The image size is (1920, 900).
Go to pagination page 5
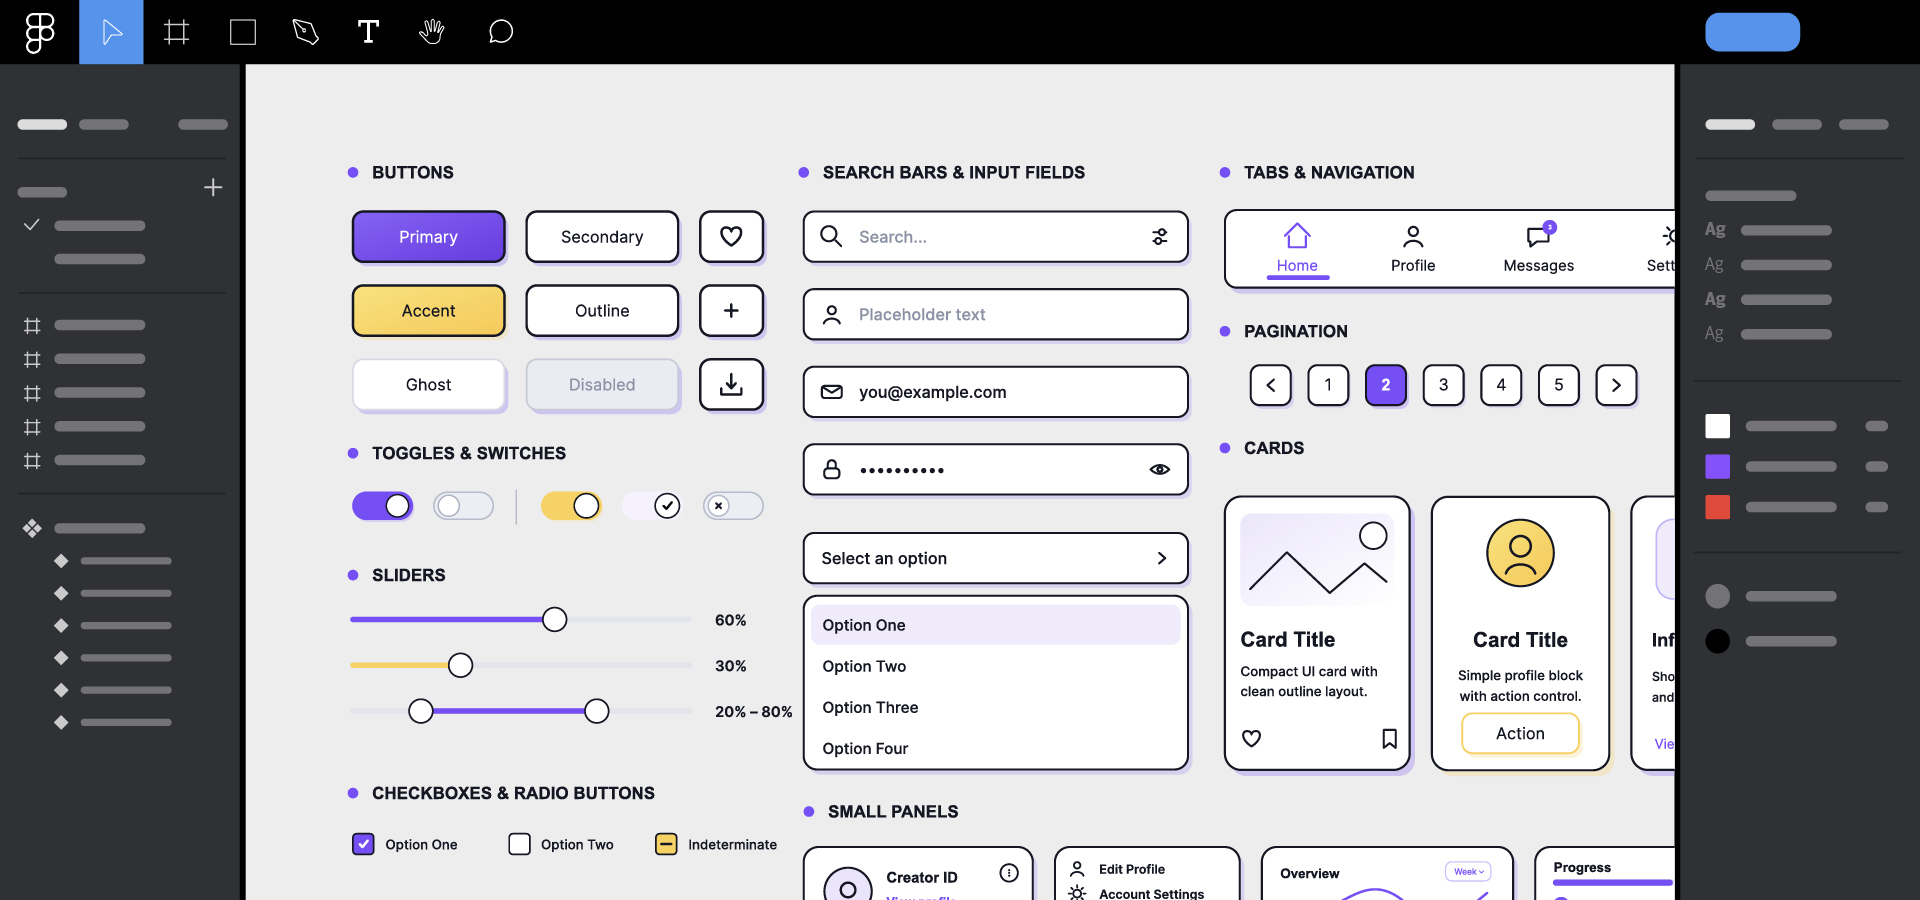tap(1558, 385)
